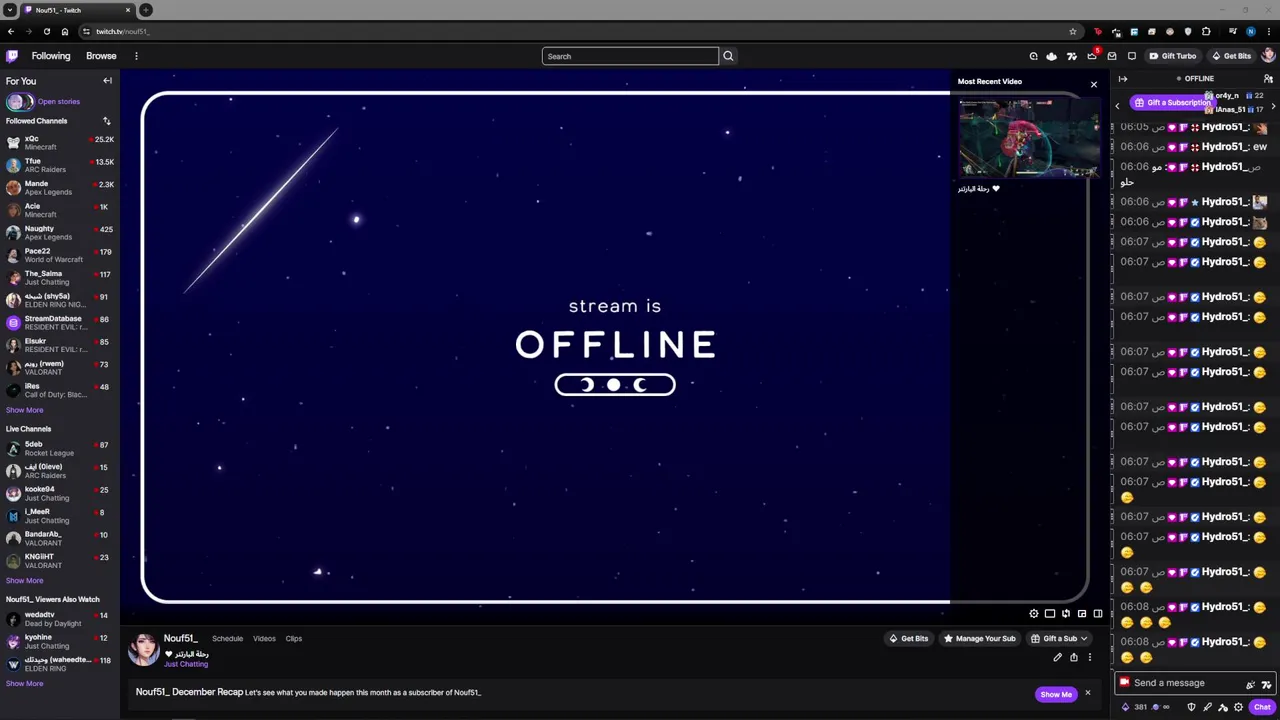Sort followed channels with the sort icon
Screen dimensions: 1280x720
106,121
